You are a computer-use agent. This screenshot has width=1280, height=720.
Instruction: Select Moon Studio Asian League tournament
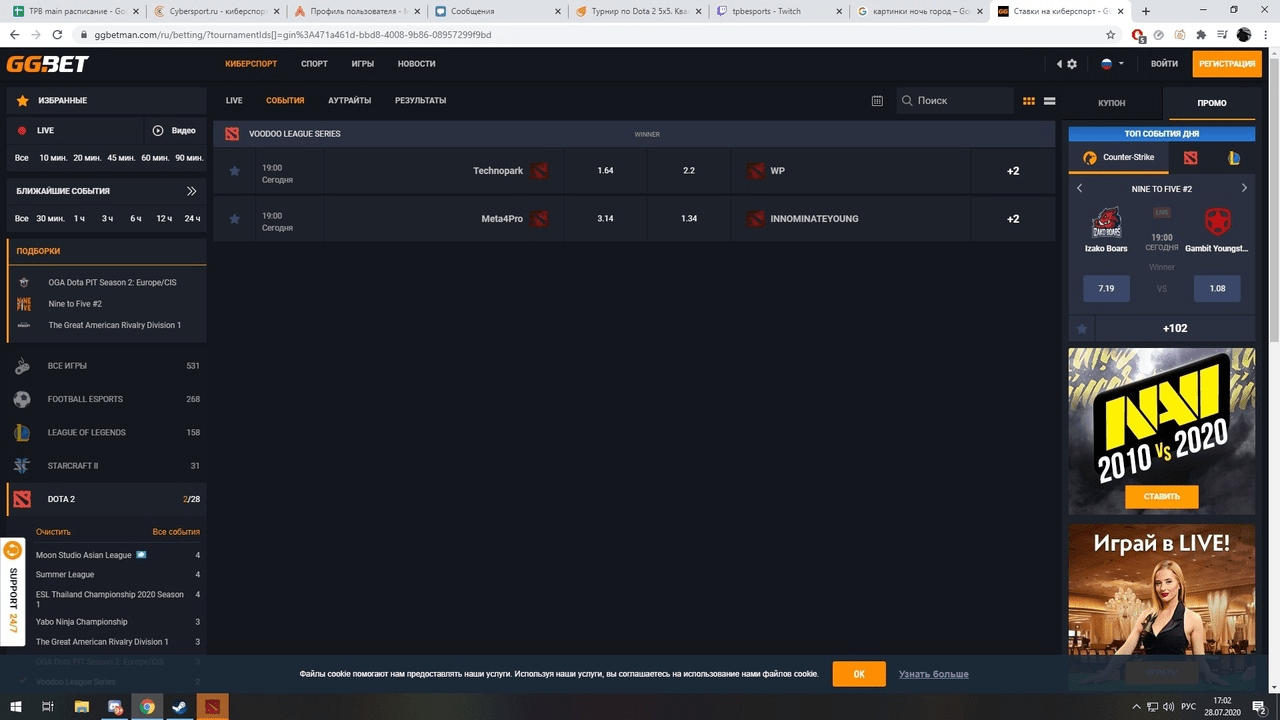(84, 555)
